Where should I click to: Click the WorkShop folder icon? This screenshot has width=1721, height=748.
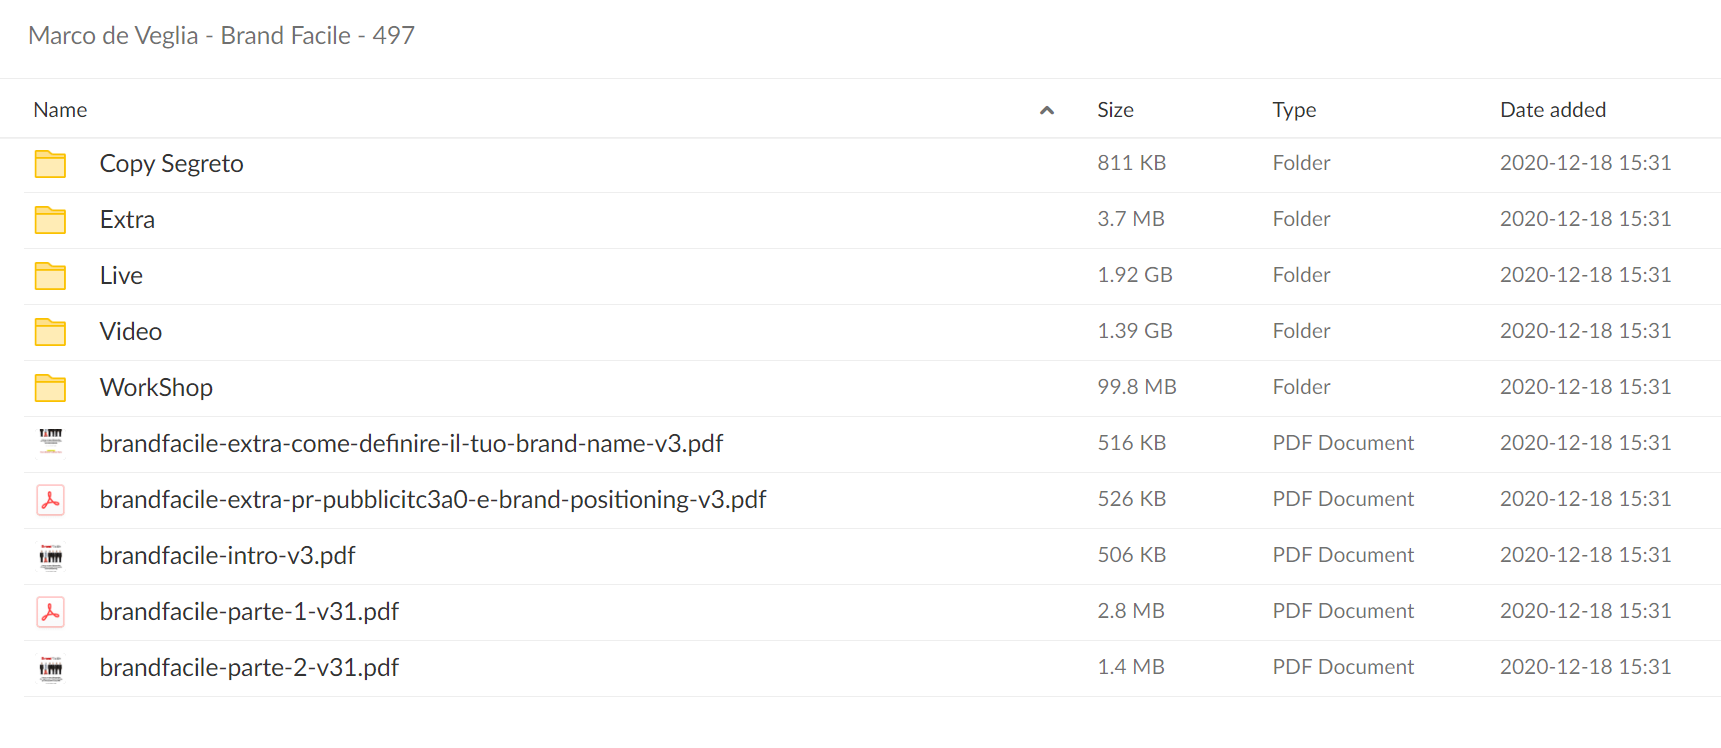coord(50,388)
